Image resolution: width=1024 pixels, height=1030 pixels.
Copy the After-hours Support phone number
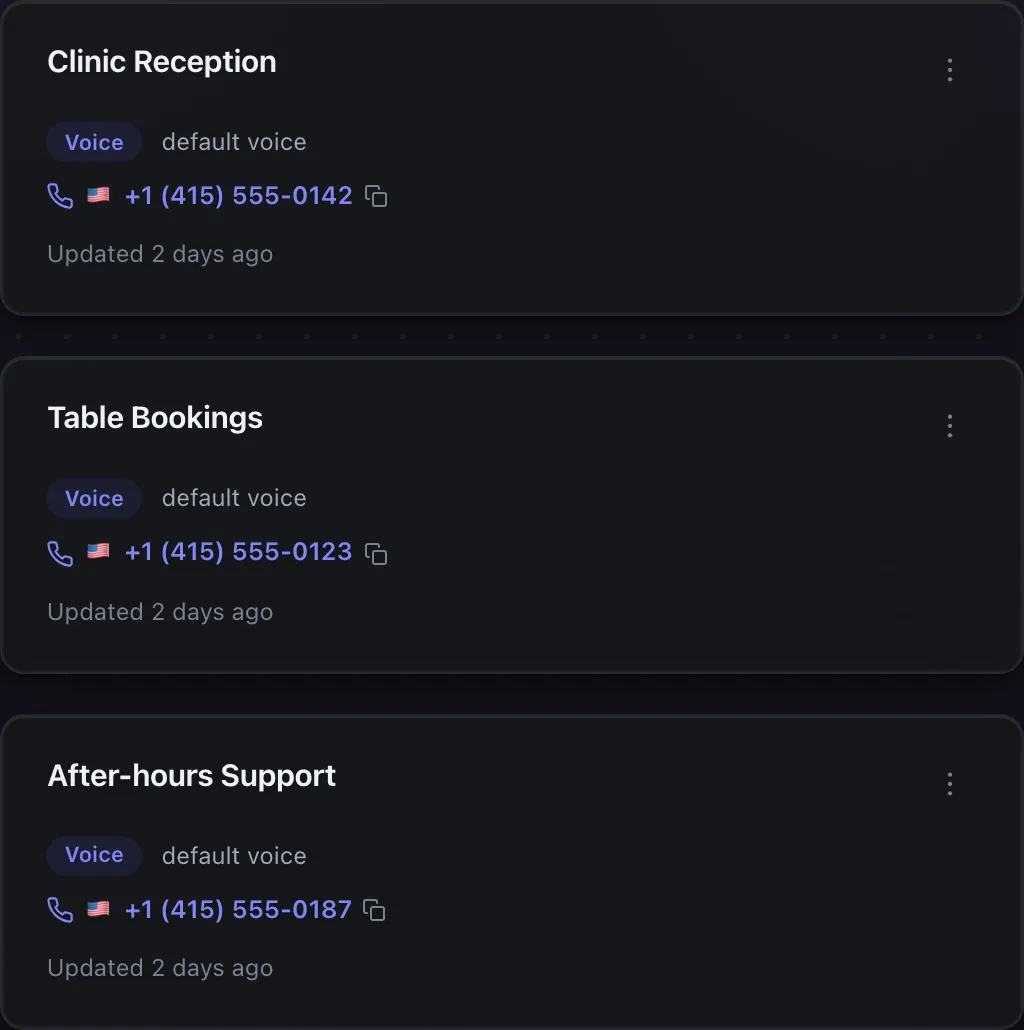pos(374,910)
